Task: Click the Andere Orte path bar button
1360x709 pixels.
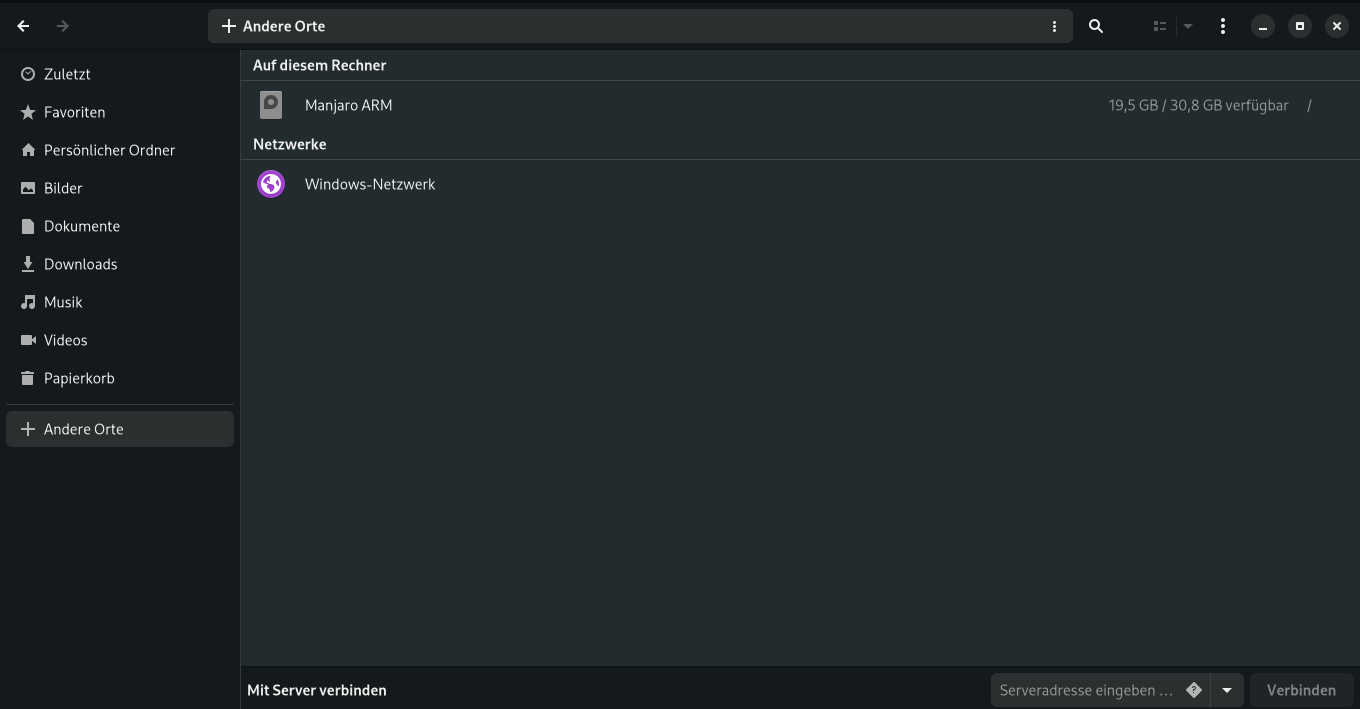Action: 274,26
